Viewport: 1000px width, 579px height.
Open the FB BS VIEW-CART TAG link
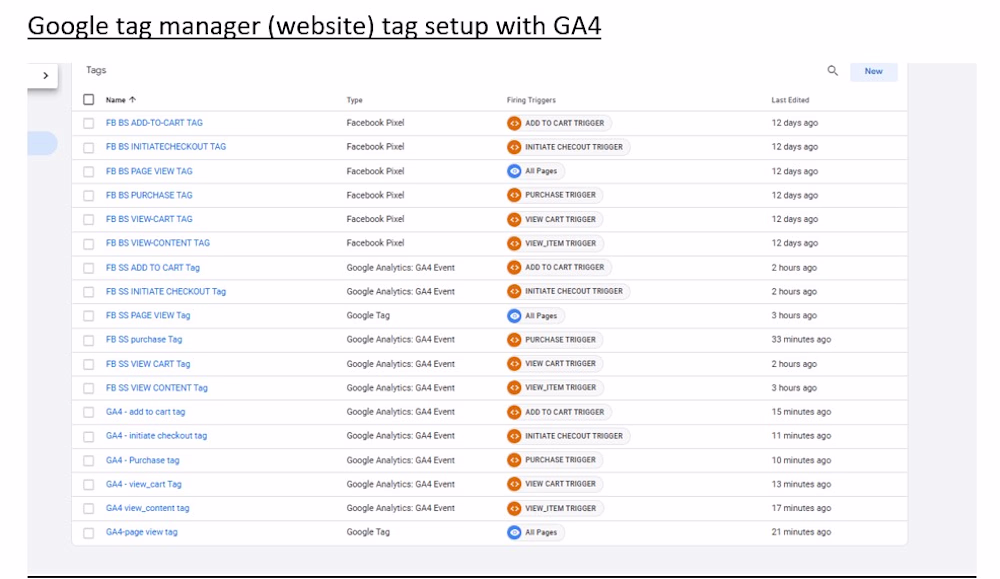[x=149, y=219]
